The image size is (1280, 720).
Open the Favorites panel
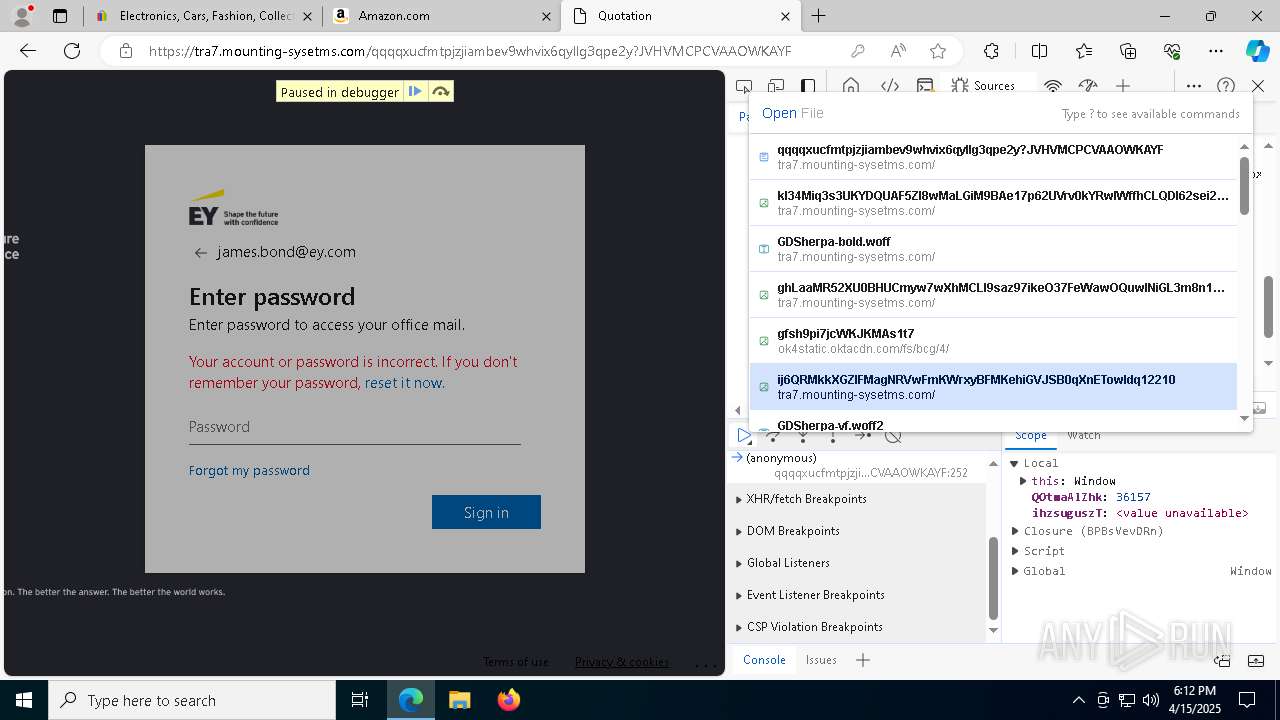click(x=1084, y=51)
